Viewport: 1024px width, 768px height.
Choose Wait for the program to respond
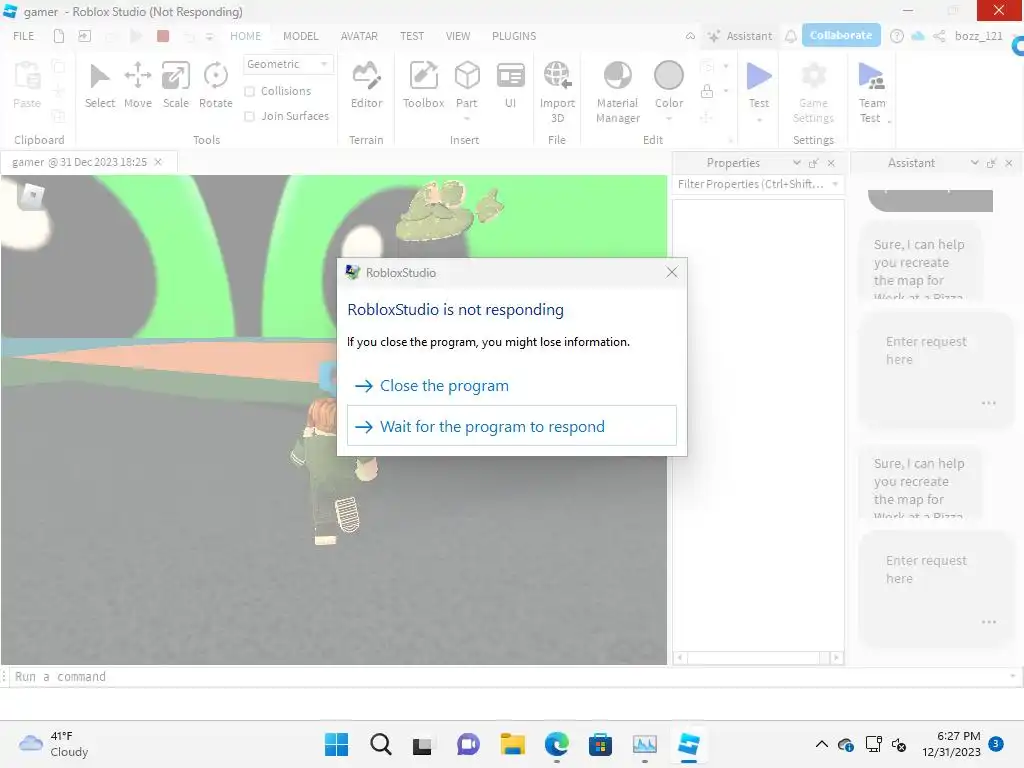click(x=511, y=426)
